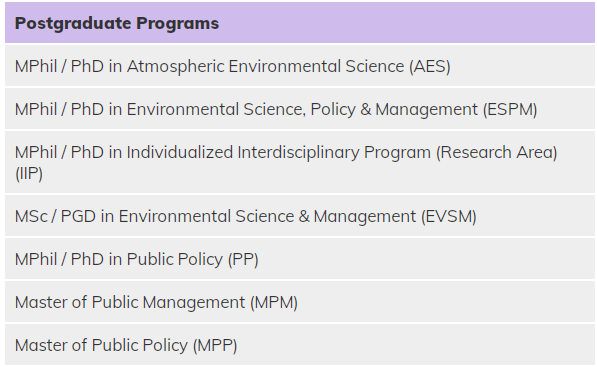
Task: Click the words "Atmospheric Environmental Science"
Action: click(265, 66)
